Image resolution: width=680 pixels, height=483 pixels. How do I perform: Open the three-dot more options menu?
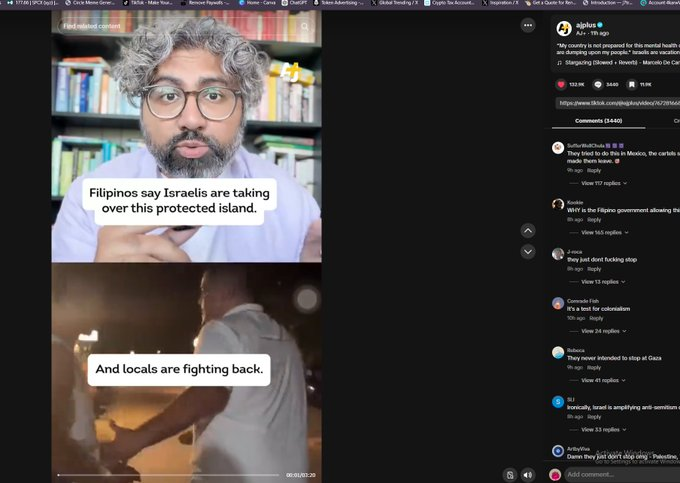click(x=528, y=25)
